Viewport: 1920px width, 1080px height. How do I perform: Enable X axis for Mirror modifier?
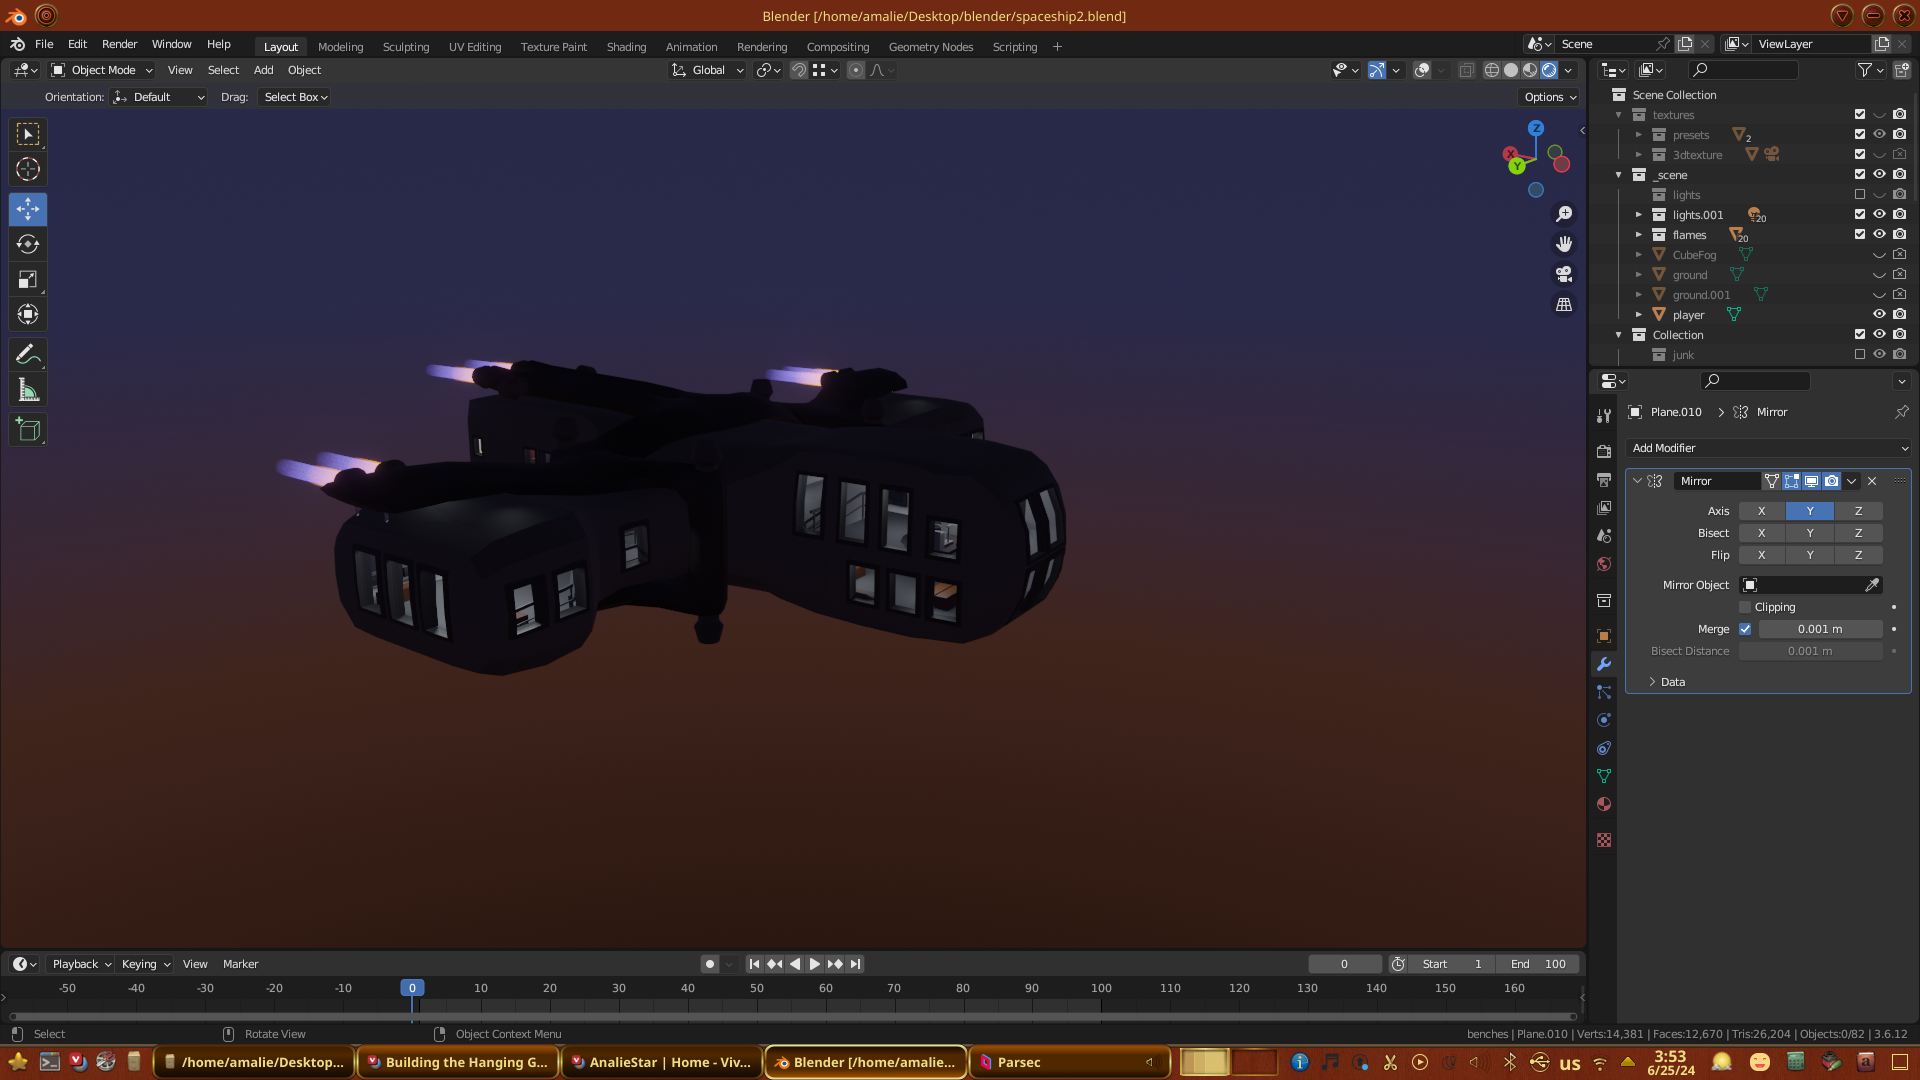[1761, 511]
